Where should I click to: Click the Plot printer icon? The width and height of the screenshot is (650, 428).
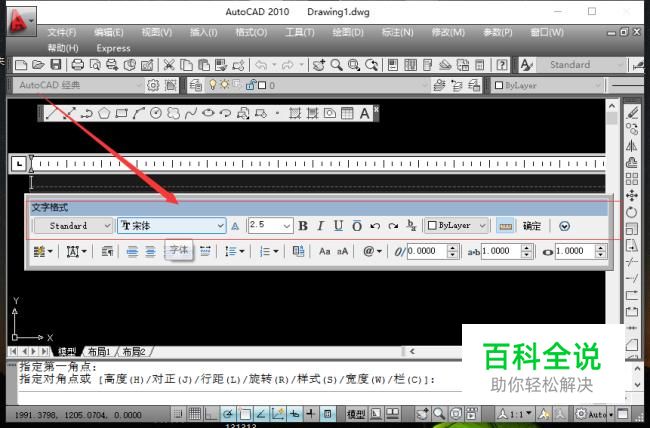[78, 65]
